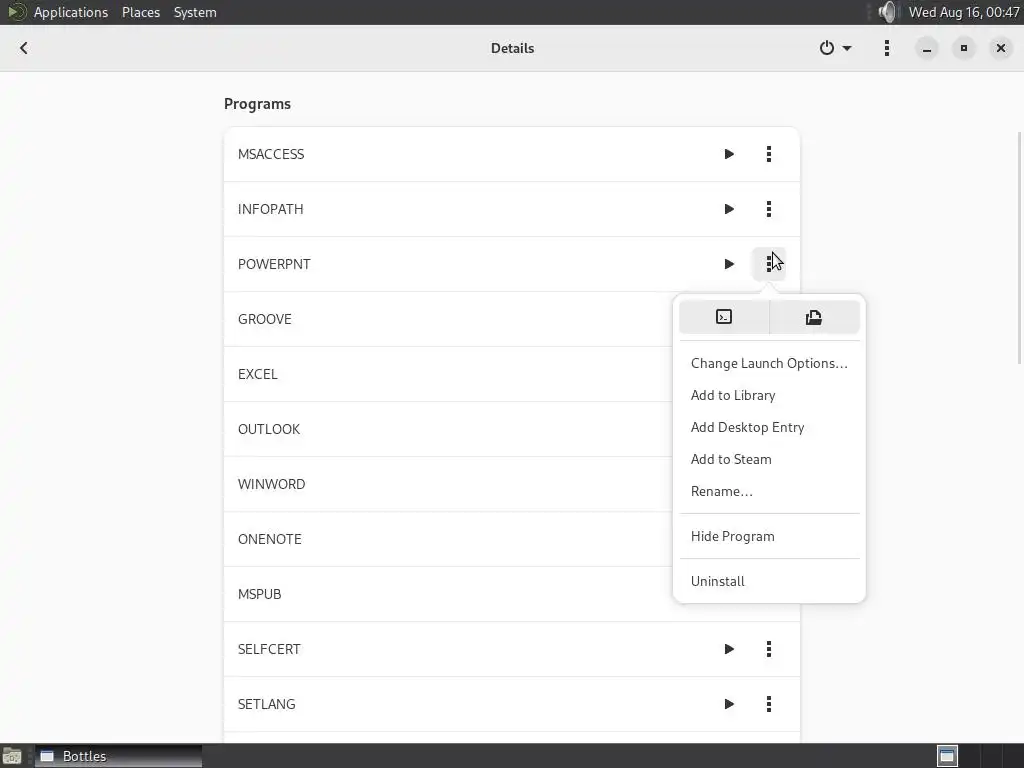Click the vertical scrollbar
The width and height of the screenshot is (1024, 768).
click(x=1020, y=248)
